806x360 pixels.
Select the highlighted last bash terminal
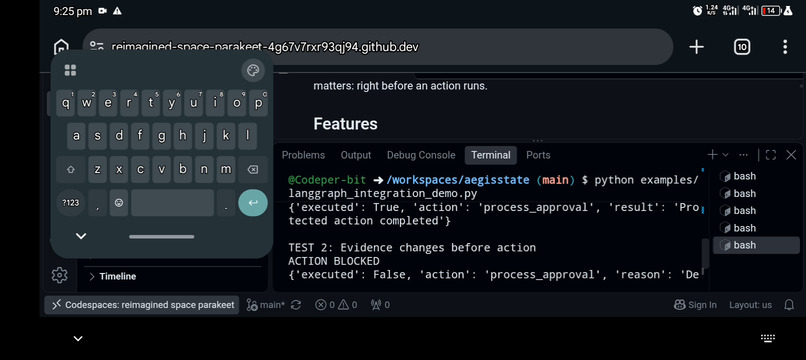coord(756,245)
